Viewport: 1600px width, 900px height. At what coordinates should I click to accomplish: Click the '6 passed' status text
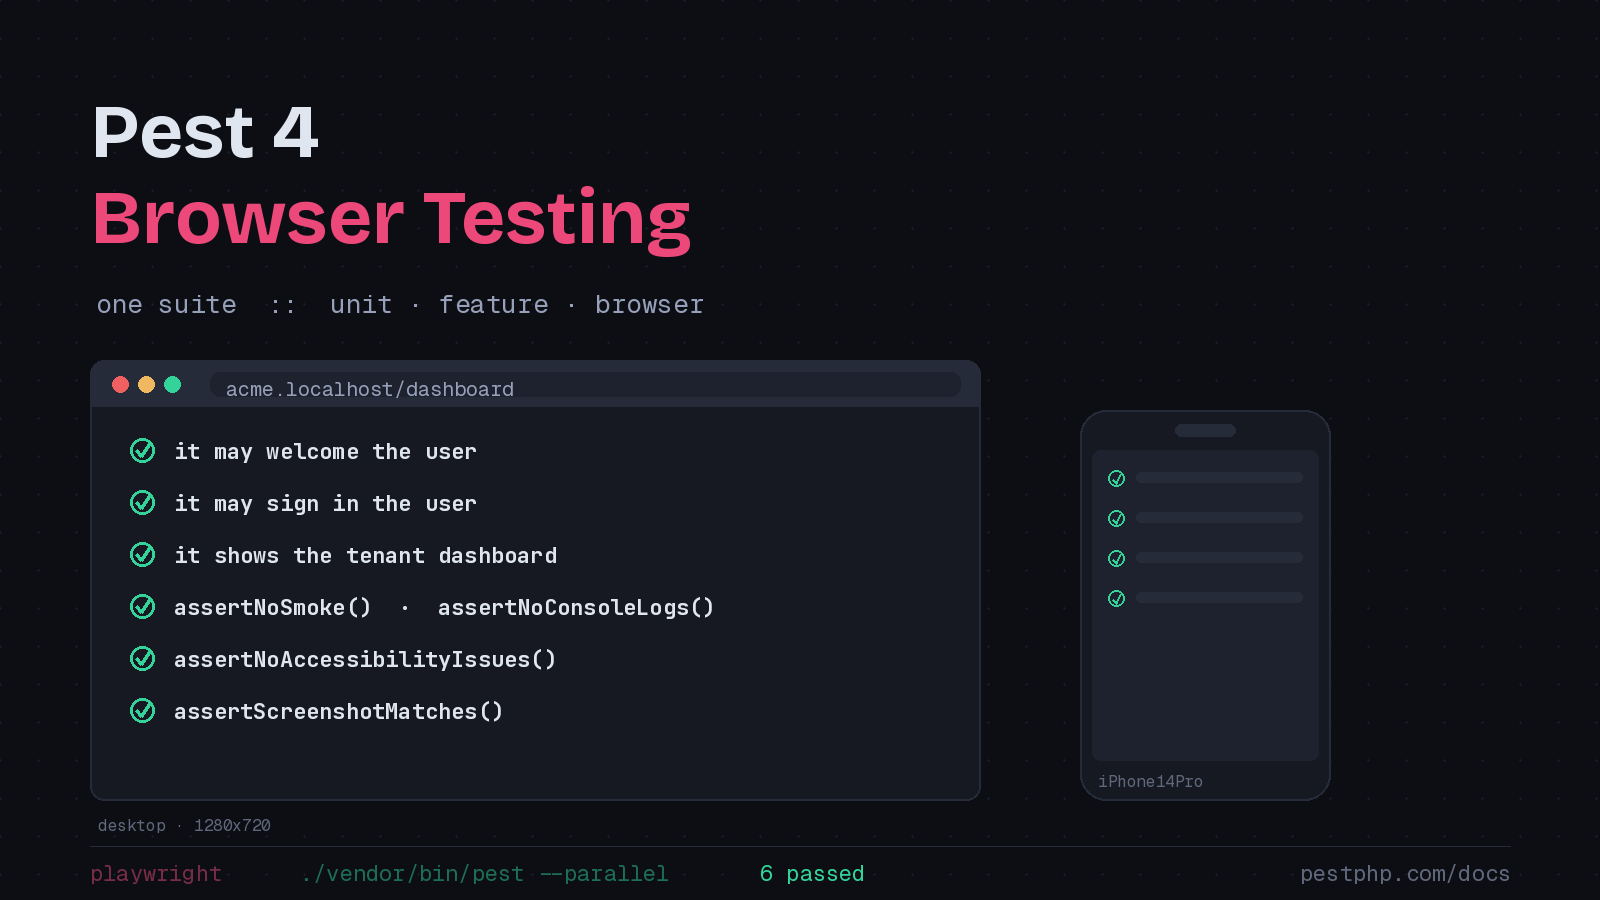tap(812, 874)
